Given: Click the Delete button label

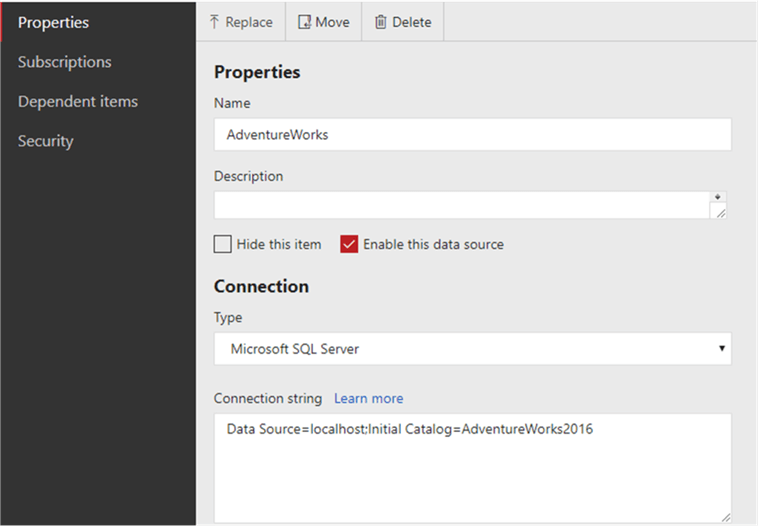Looking at the screenshot, I should [411, 22].
